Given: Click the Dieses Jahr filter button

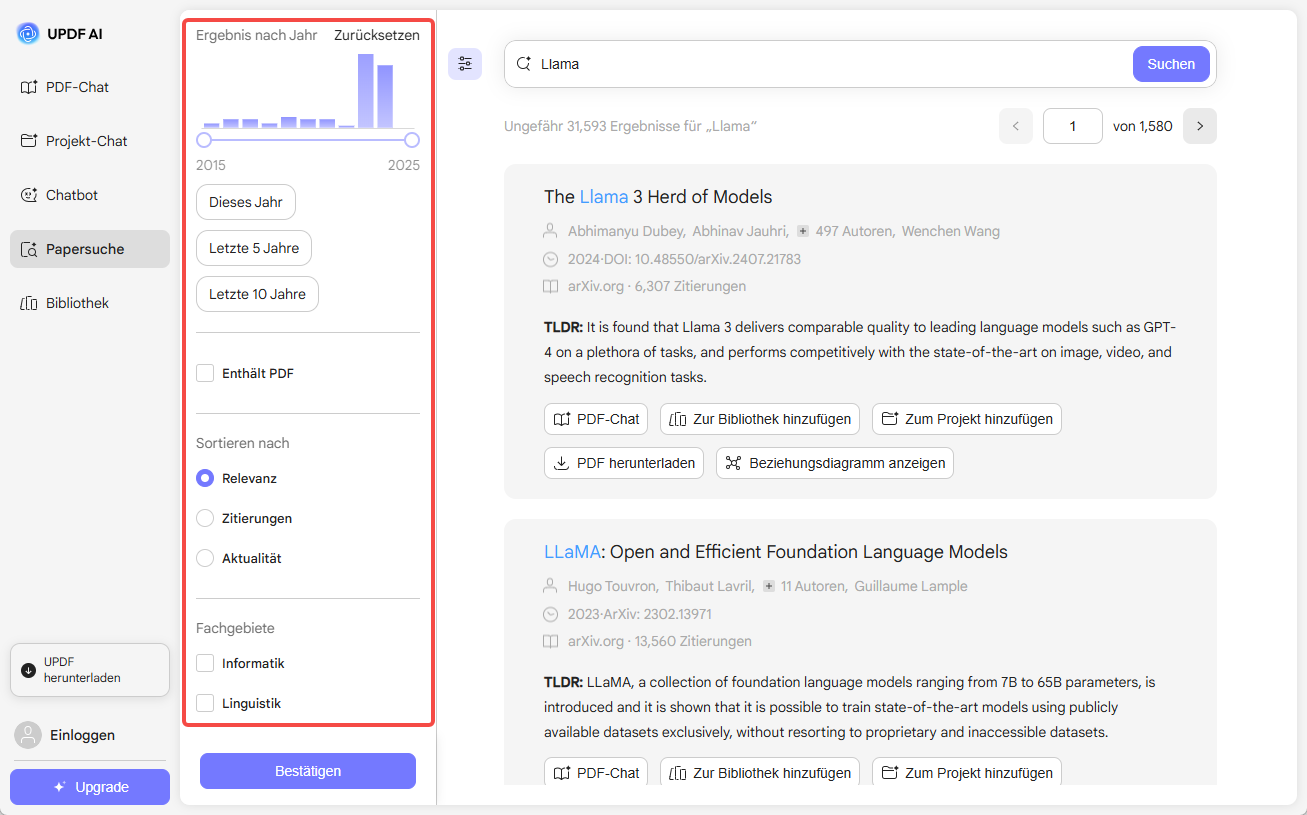Looking at the screenshot, I should (x=246, y=202).
